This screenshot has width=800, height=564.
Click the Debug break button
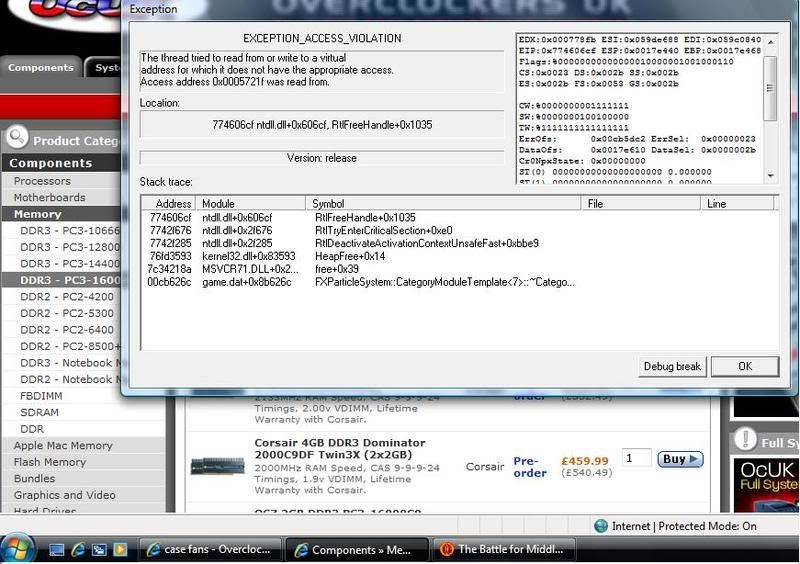coord(672,366)
